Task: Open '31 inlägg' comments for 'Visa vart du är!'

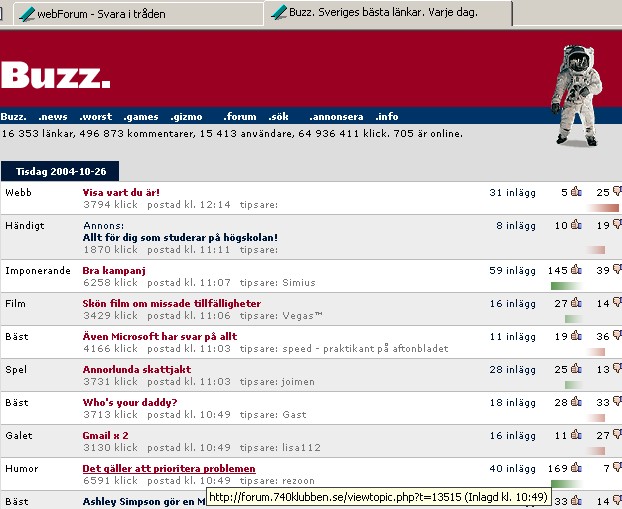Action: (x=512, y=193)
